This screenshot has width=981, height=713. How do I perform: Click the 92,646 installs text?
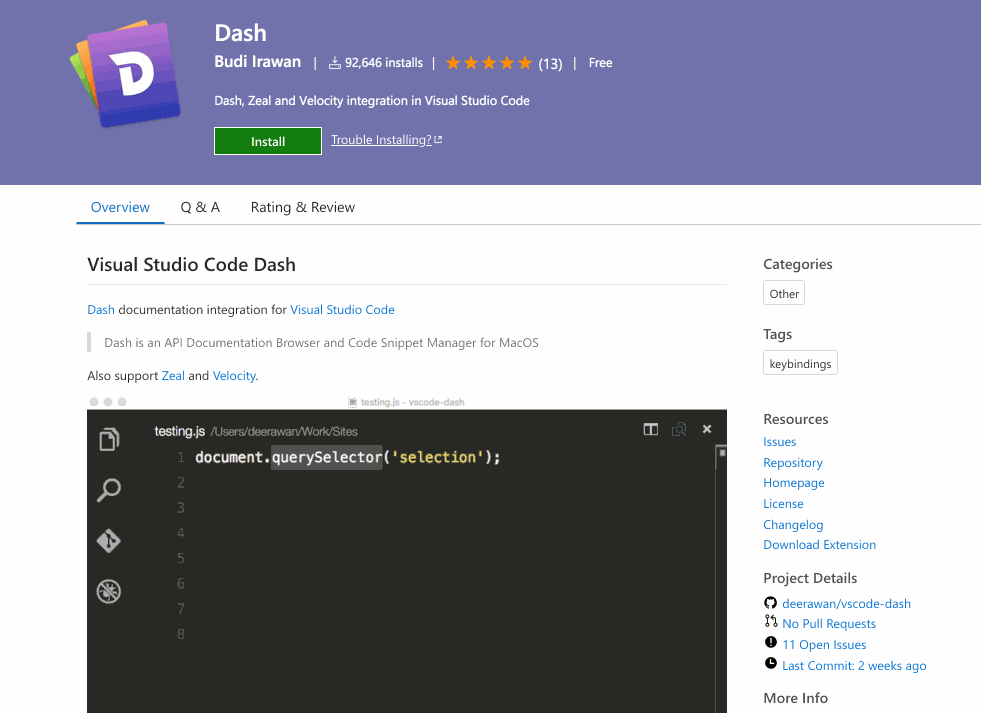tap(384, 63)
